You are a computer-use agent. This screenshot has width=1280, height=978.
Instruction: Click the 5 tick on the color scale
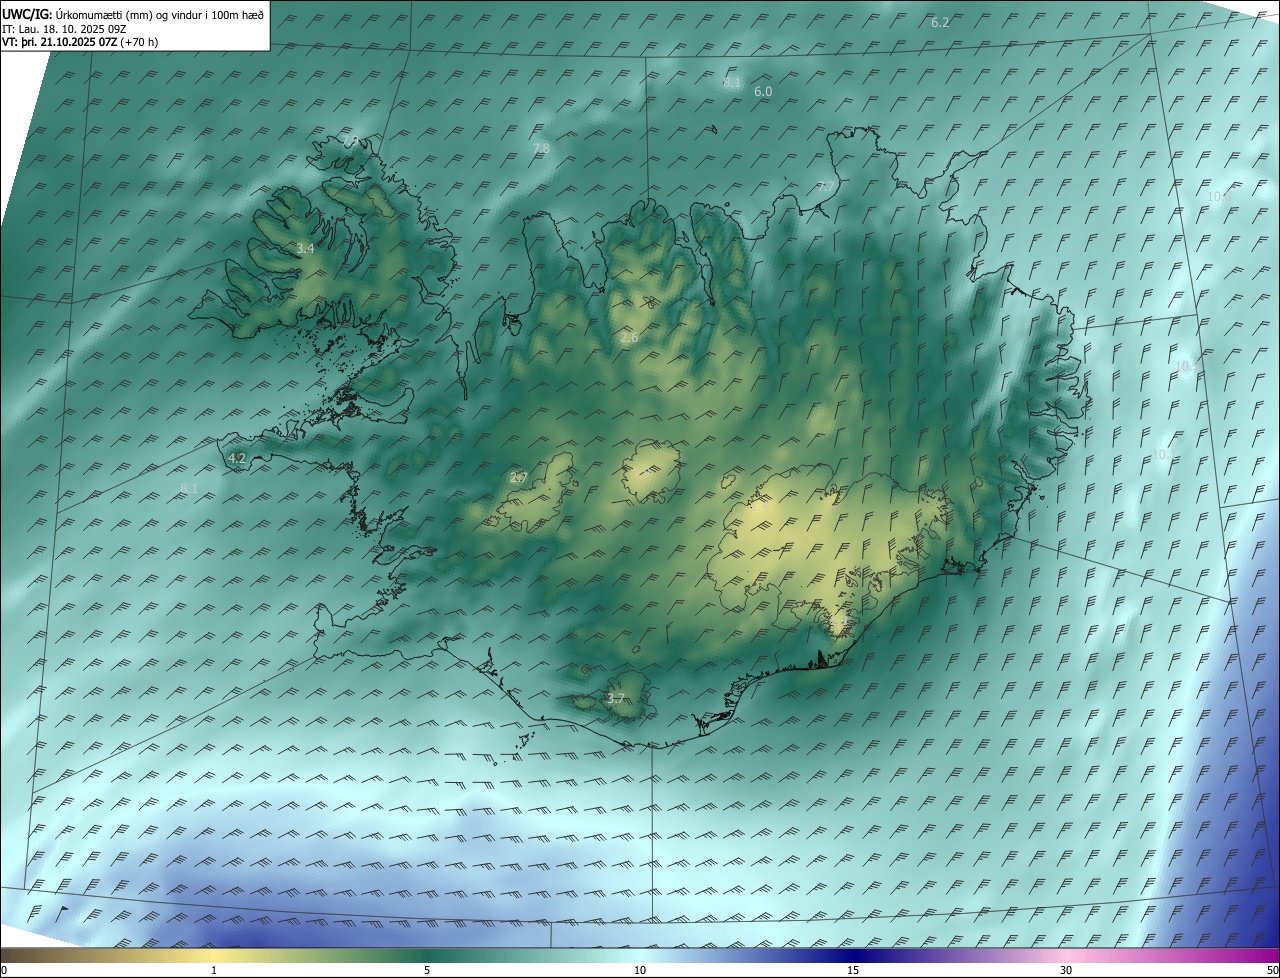coord(427,970)
